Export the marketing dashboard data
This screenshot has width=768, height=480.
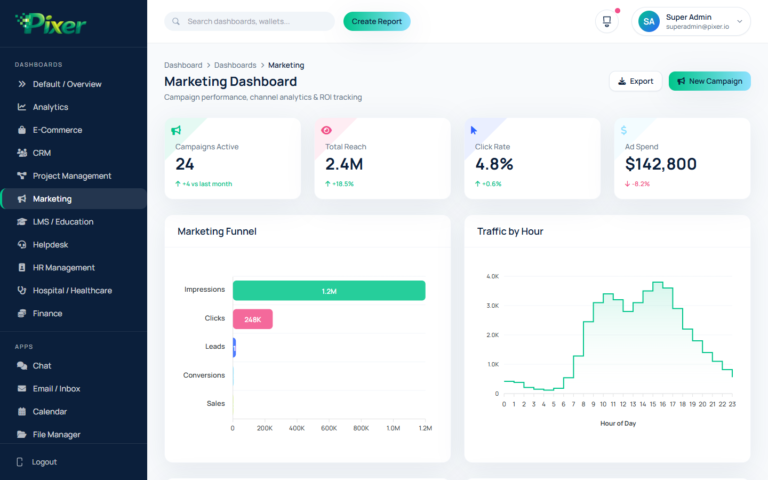[x=635, y=81]
